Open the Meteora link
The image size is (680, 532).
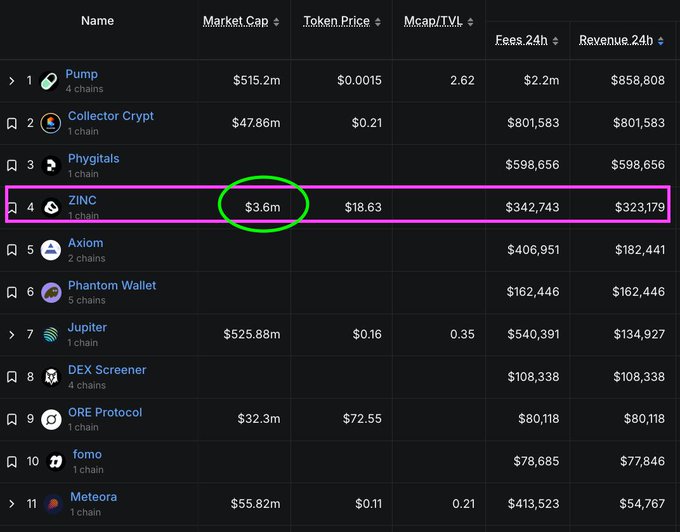[94, 497]
